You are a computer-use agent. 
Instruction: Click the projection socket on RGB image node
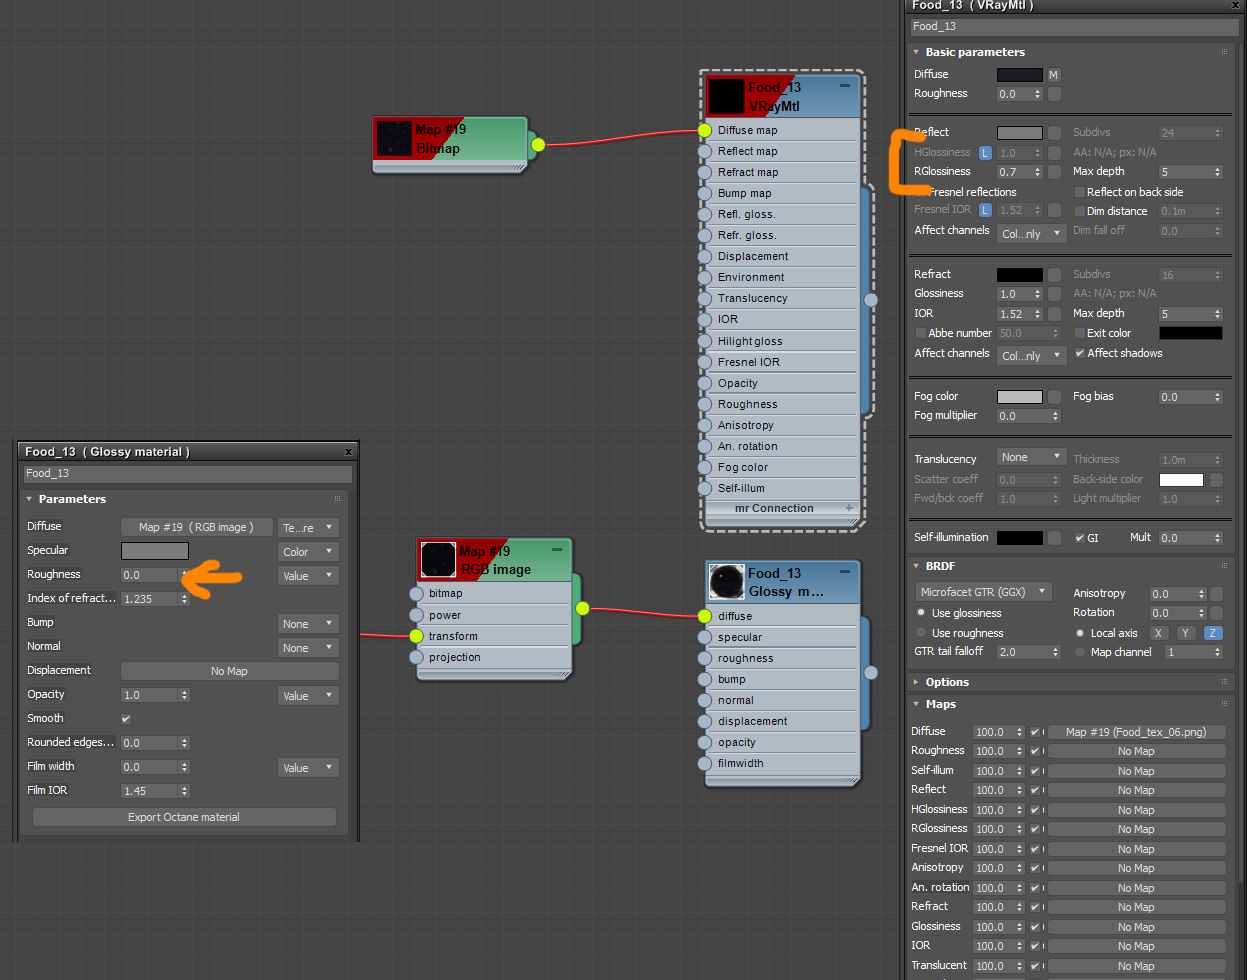(x=416, y=657)
